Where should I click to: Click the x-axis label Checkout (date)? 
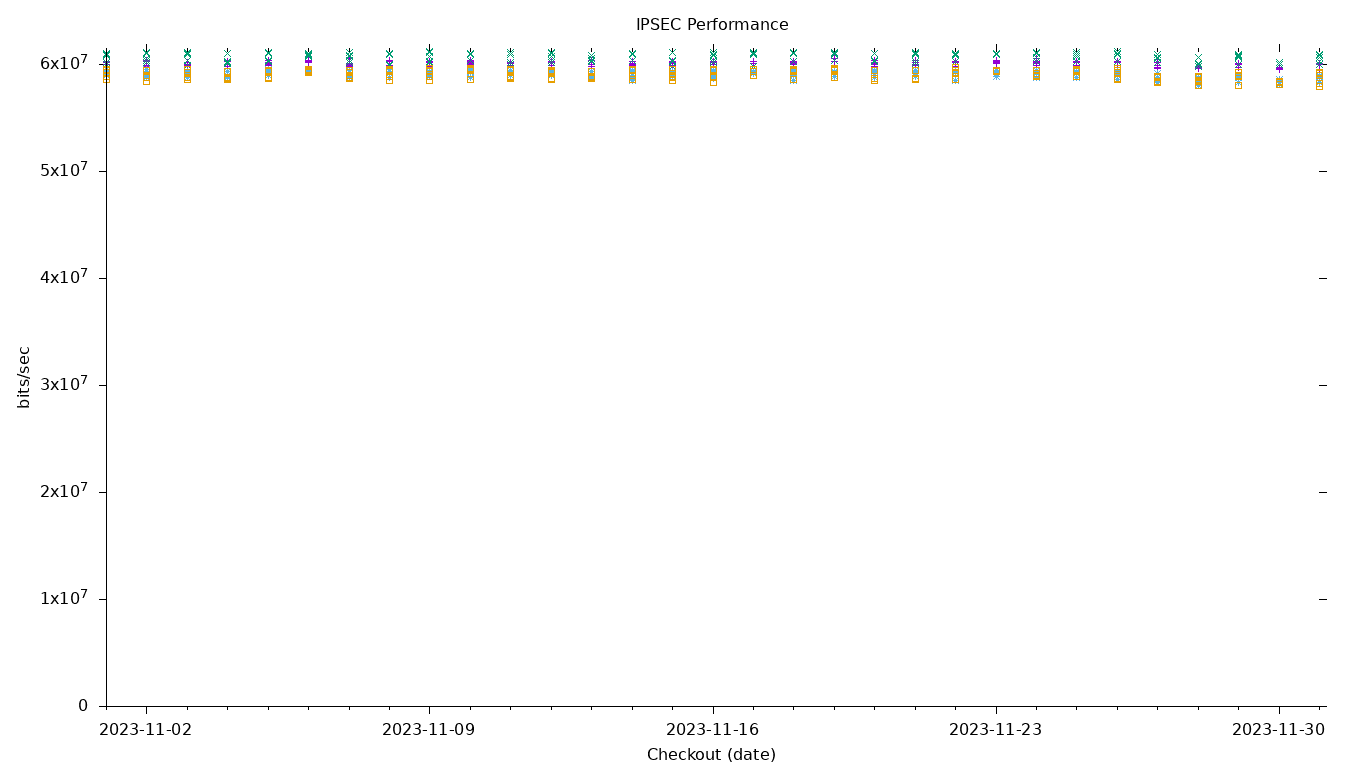pyautogui.click(x=711, y=755)
